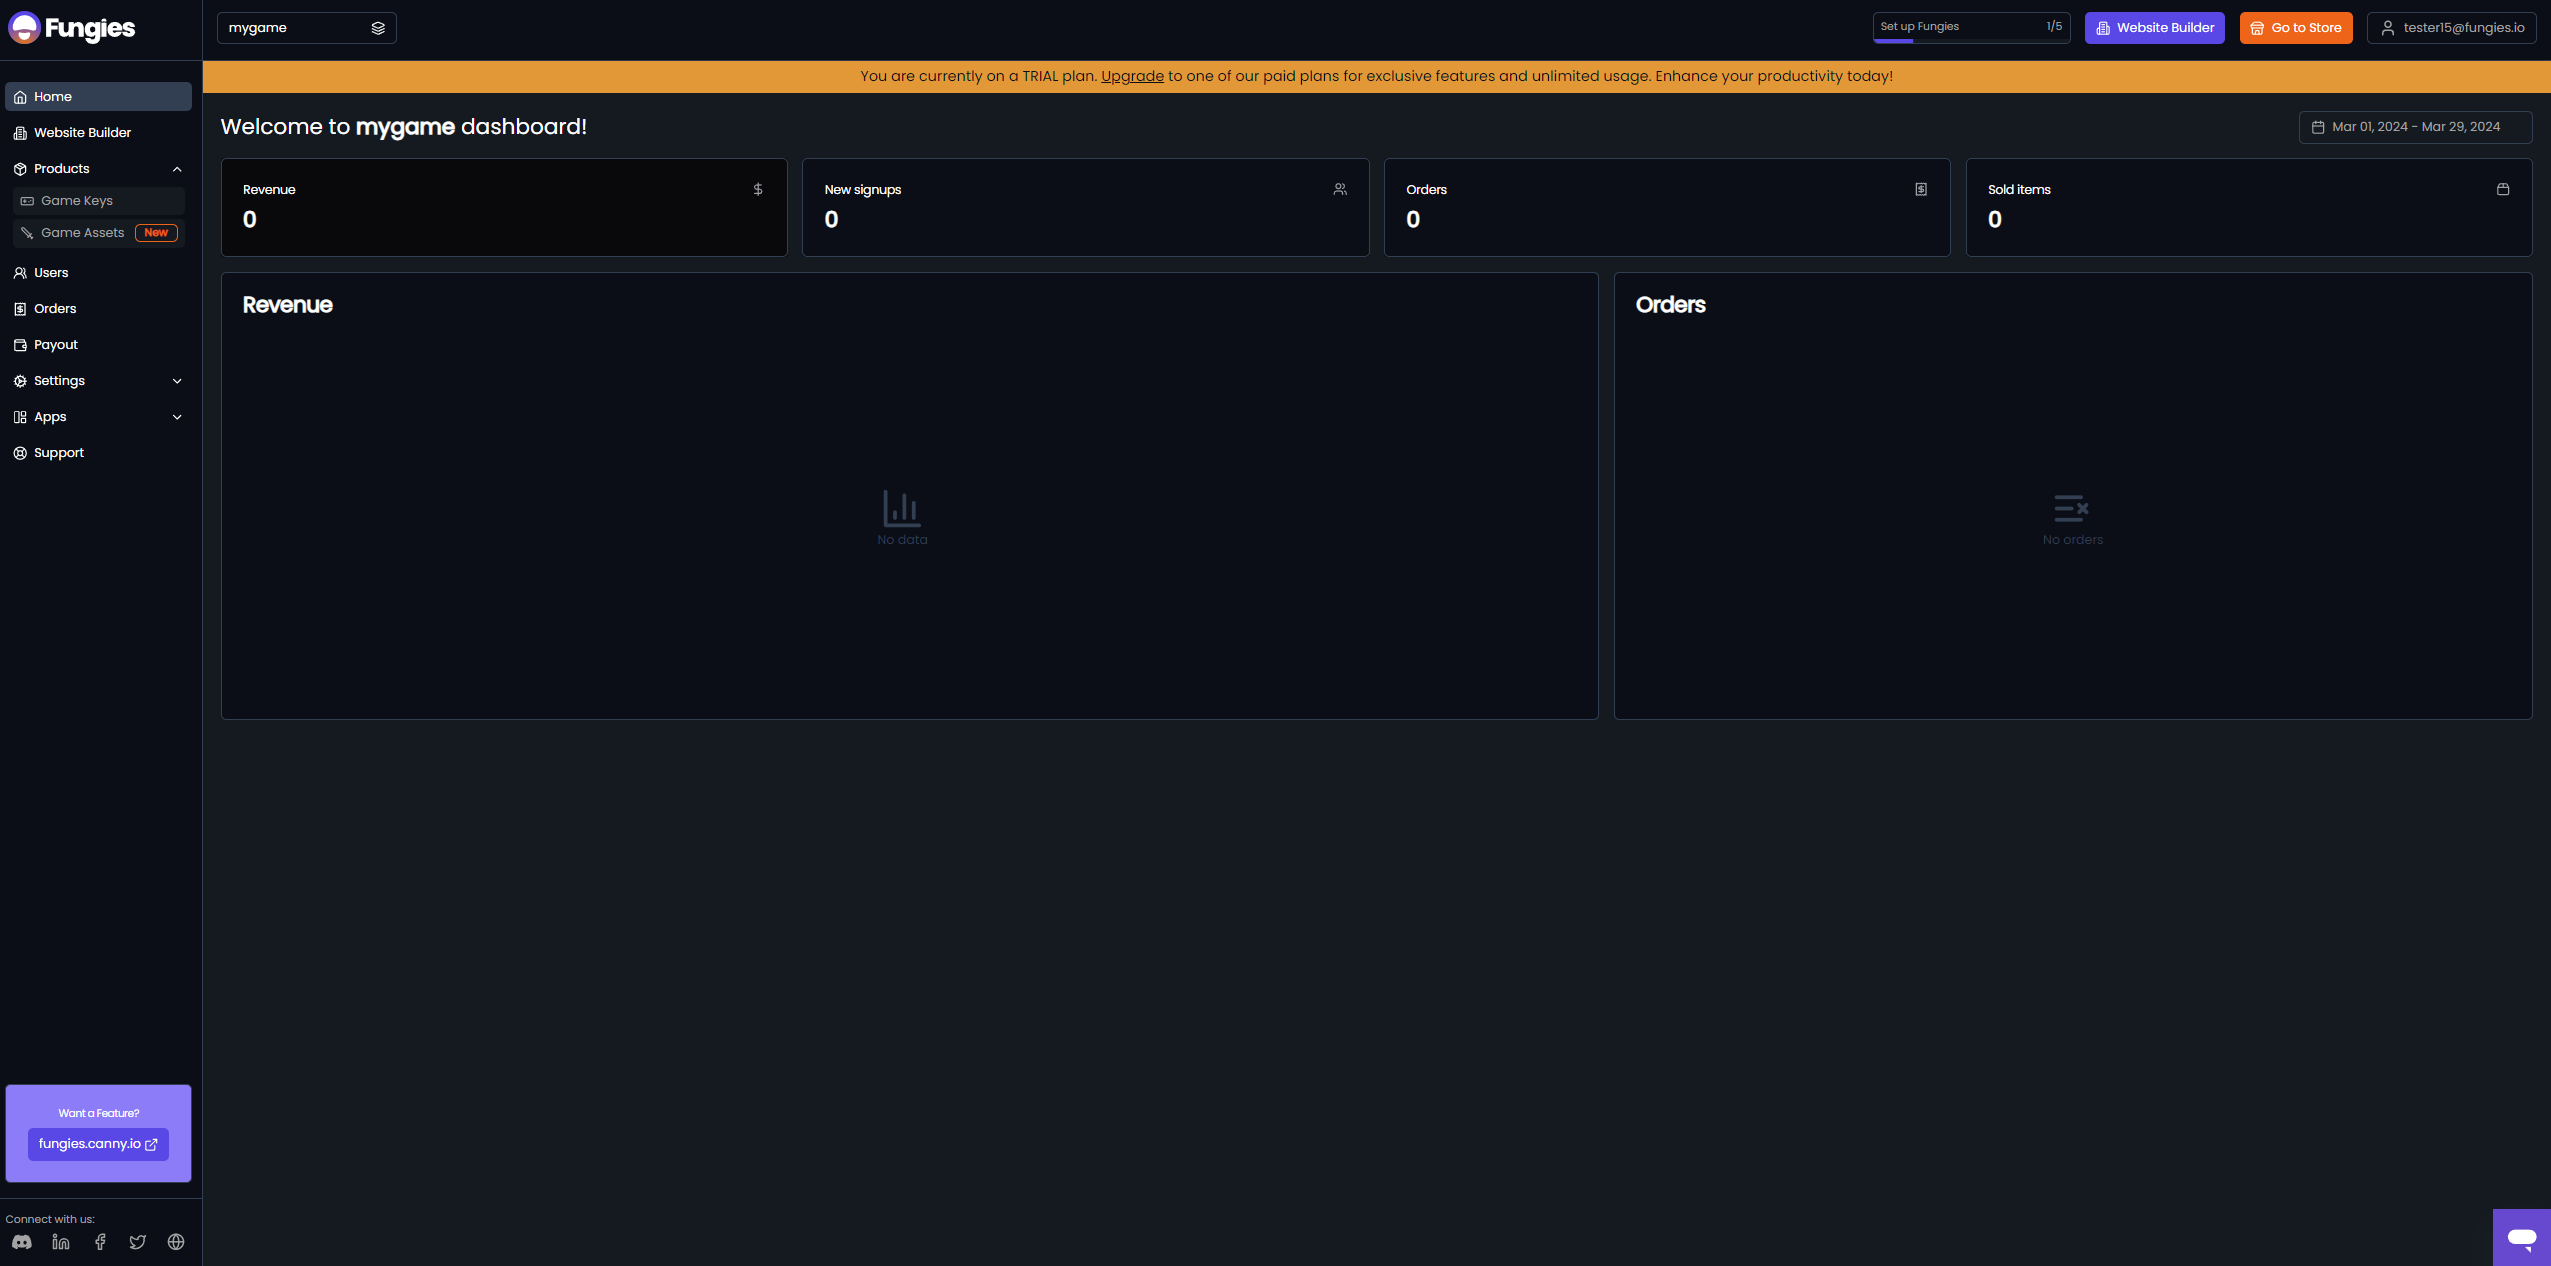
Task: Open the date range picker
Action: (x=2415, y=127)
